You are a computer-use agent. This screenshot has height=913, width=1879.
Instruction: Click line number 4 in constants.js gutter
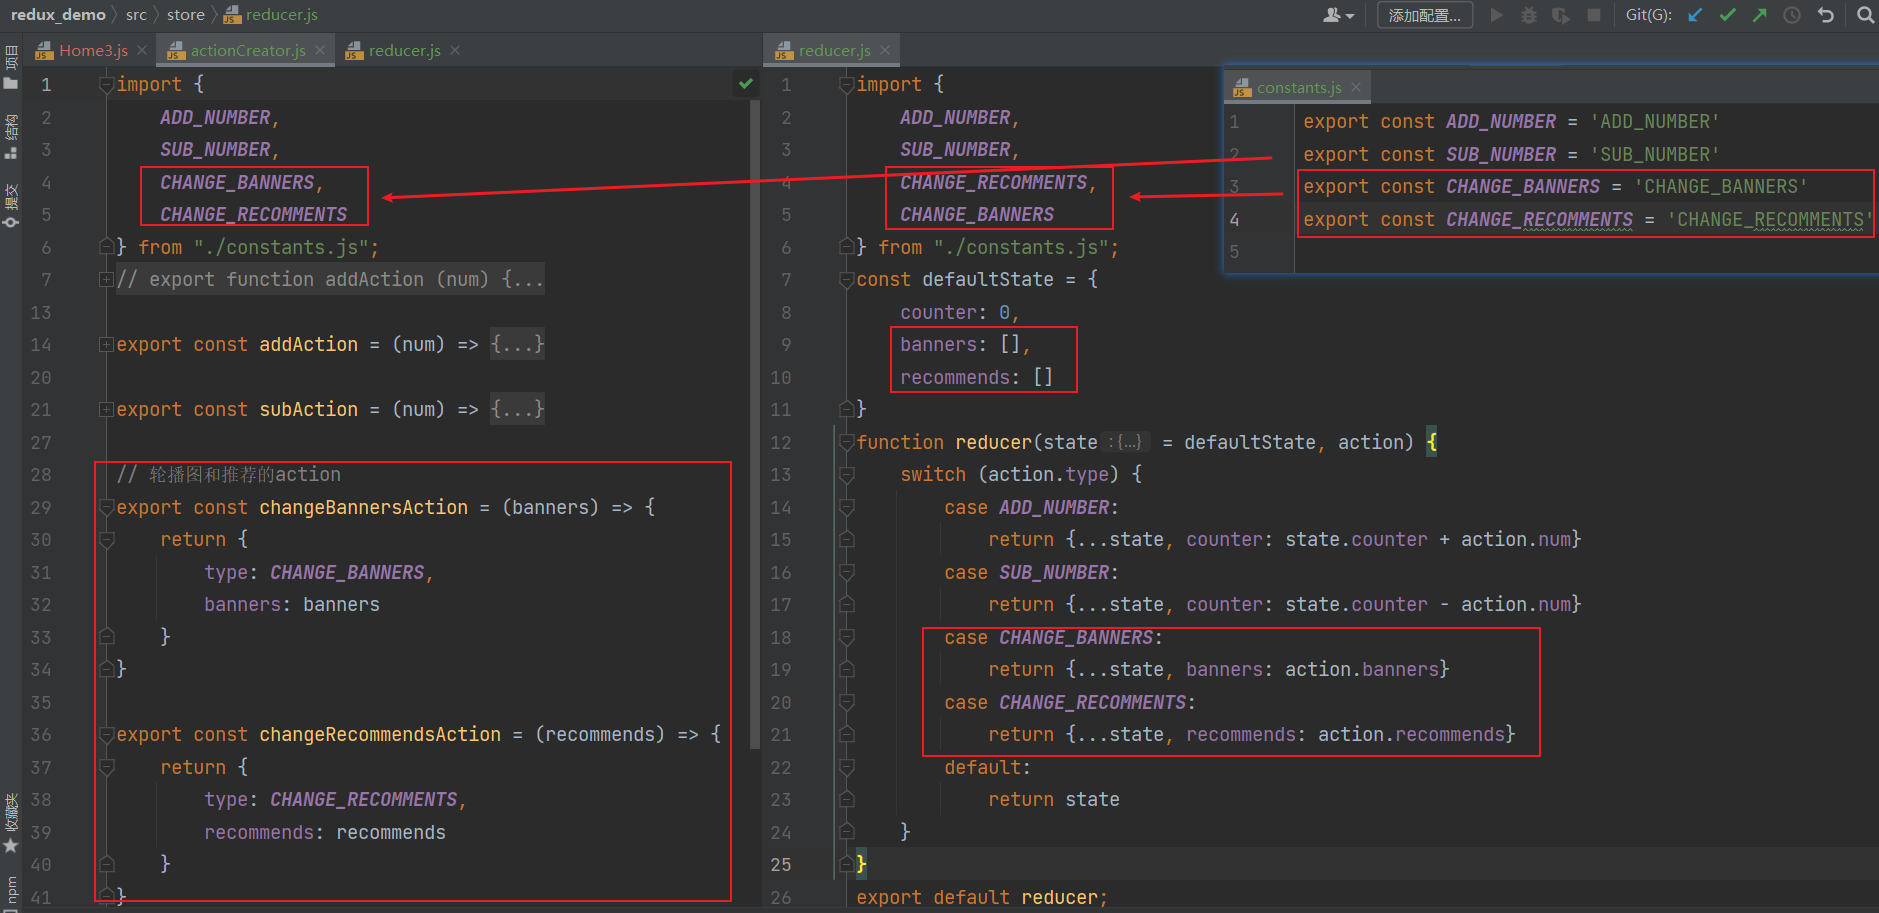click(1234, 220)
